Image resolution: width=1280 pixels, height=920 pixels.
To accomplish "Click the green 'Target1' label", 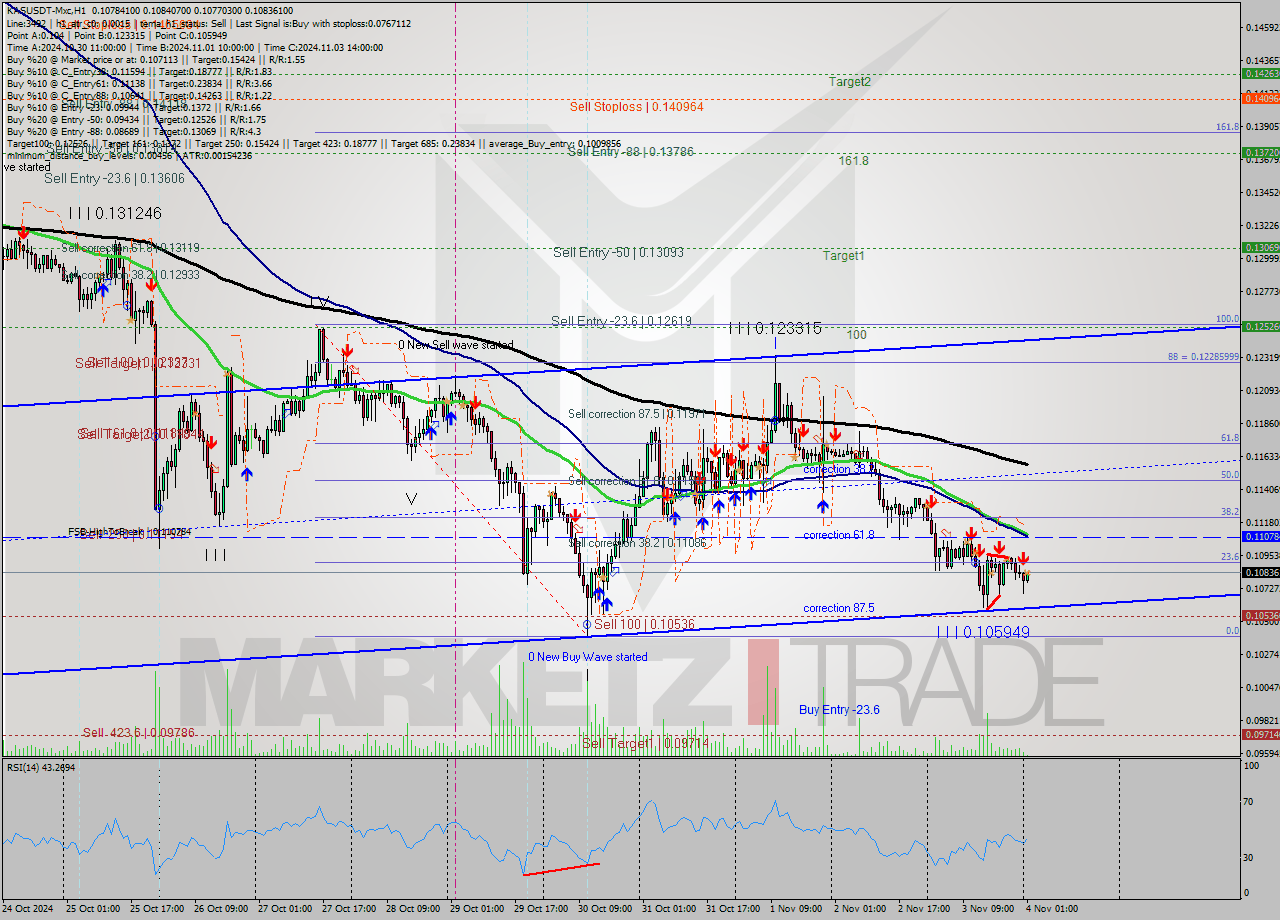I will [843, 256].
